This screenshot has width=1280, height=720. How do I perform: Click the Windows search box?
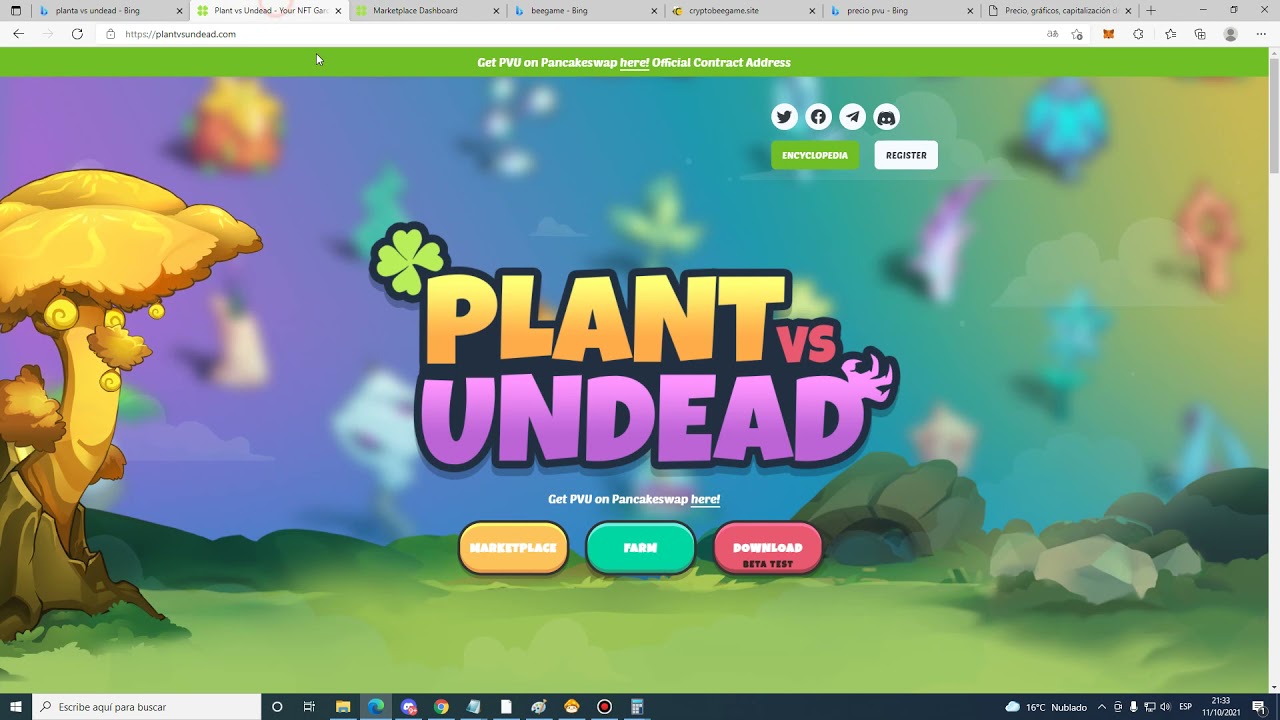click(147, 707)
